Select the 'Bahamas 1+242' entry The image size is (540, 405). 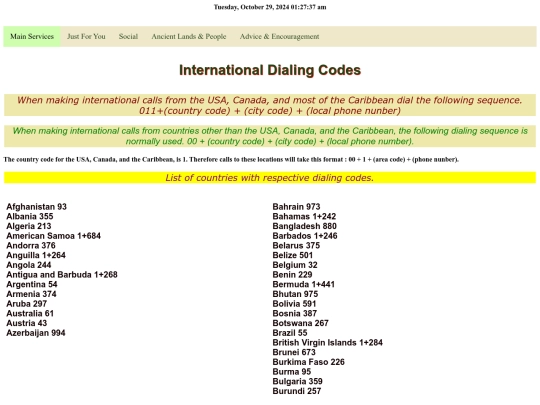tap(304, 216)
